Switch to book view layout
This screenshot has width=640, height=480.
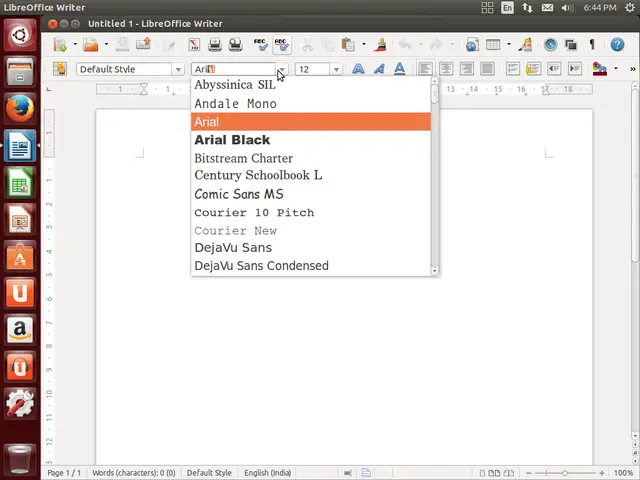(x=509, y=473)
